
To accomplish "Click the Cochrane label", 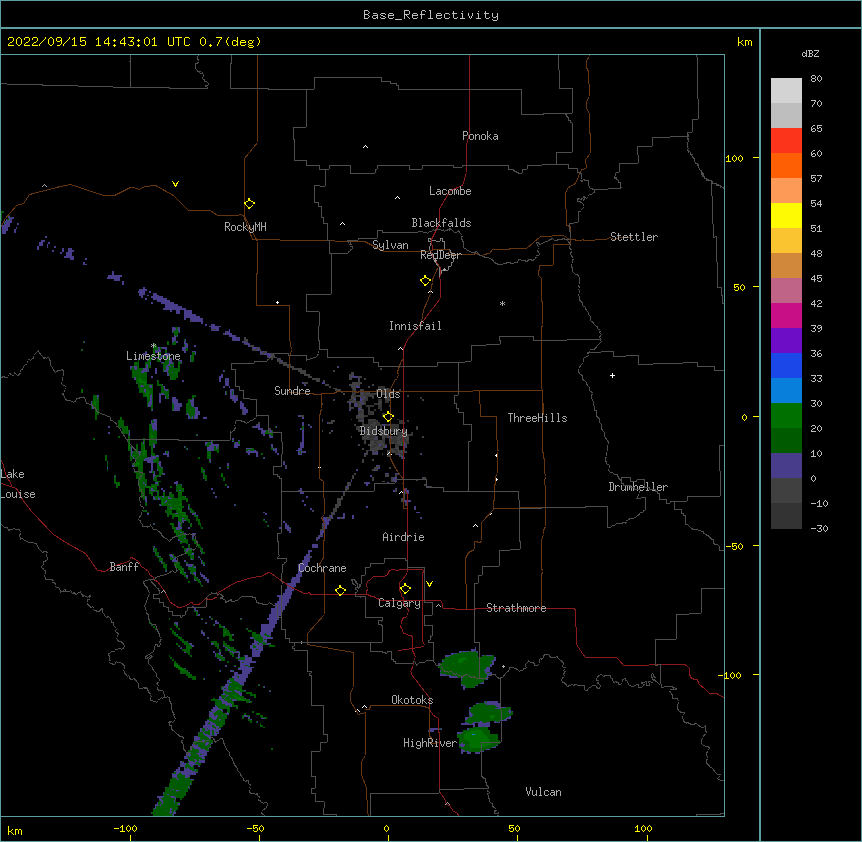I will [x=322, y=568].
